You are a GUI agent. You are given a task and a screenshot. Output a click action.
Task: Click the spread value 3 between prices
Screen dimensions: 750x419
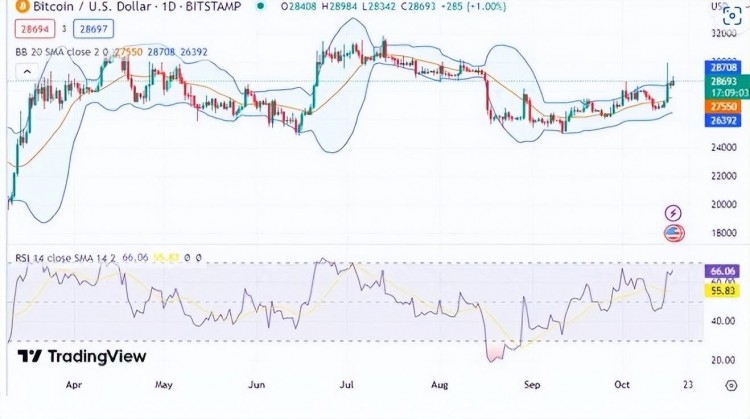pos(64,29)
